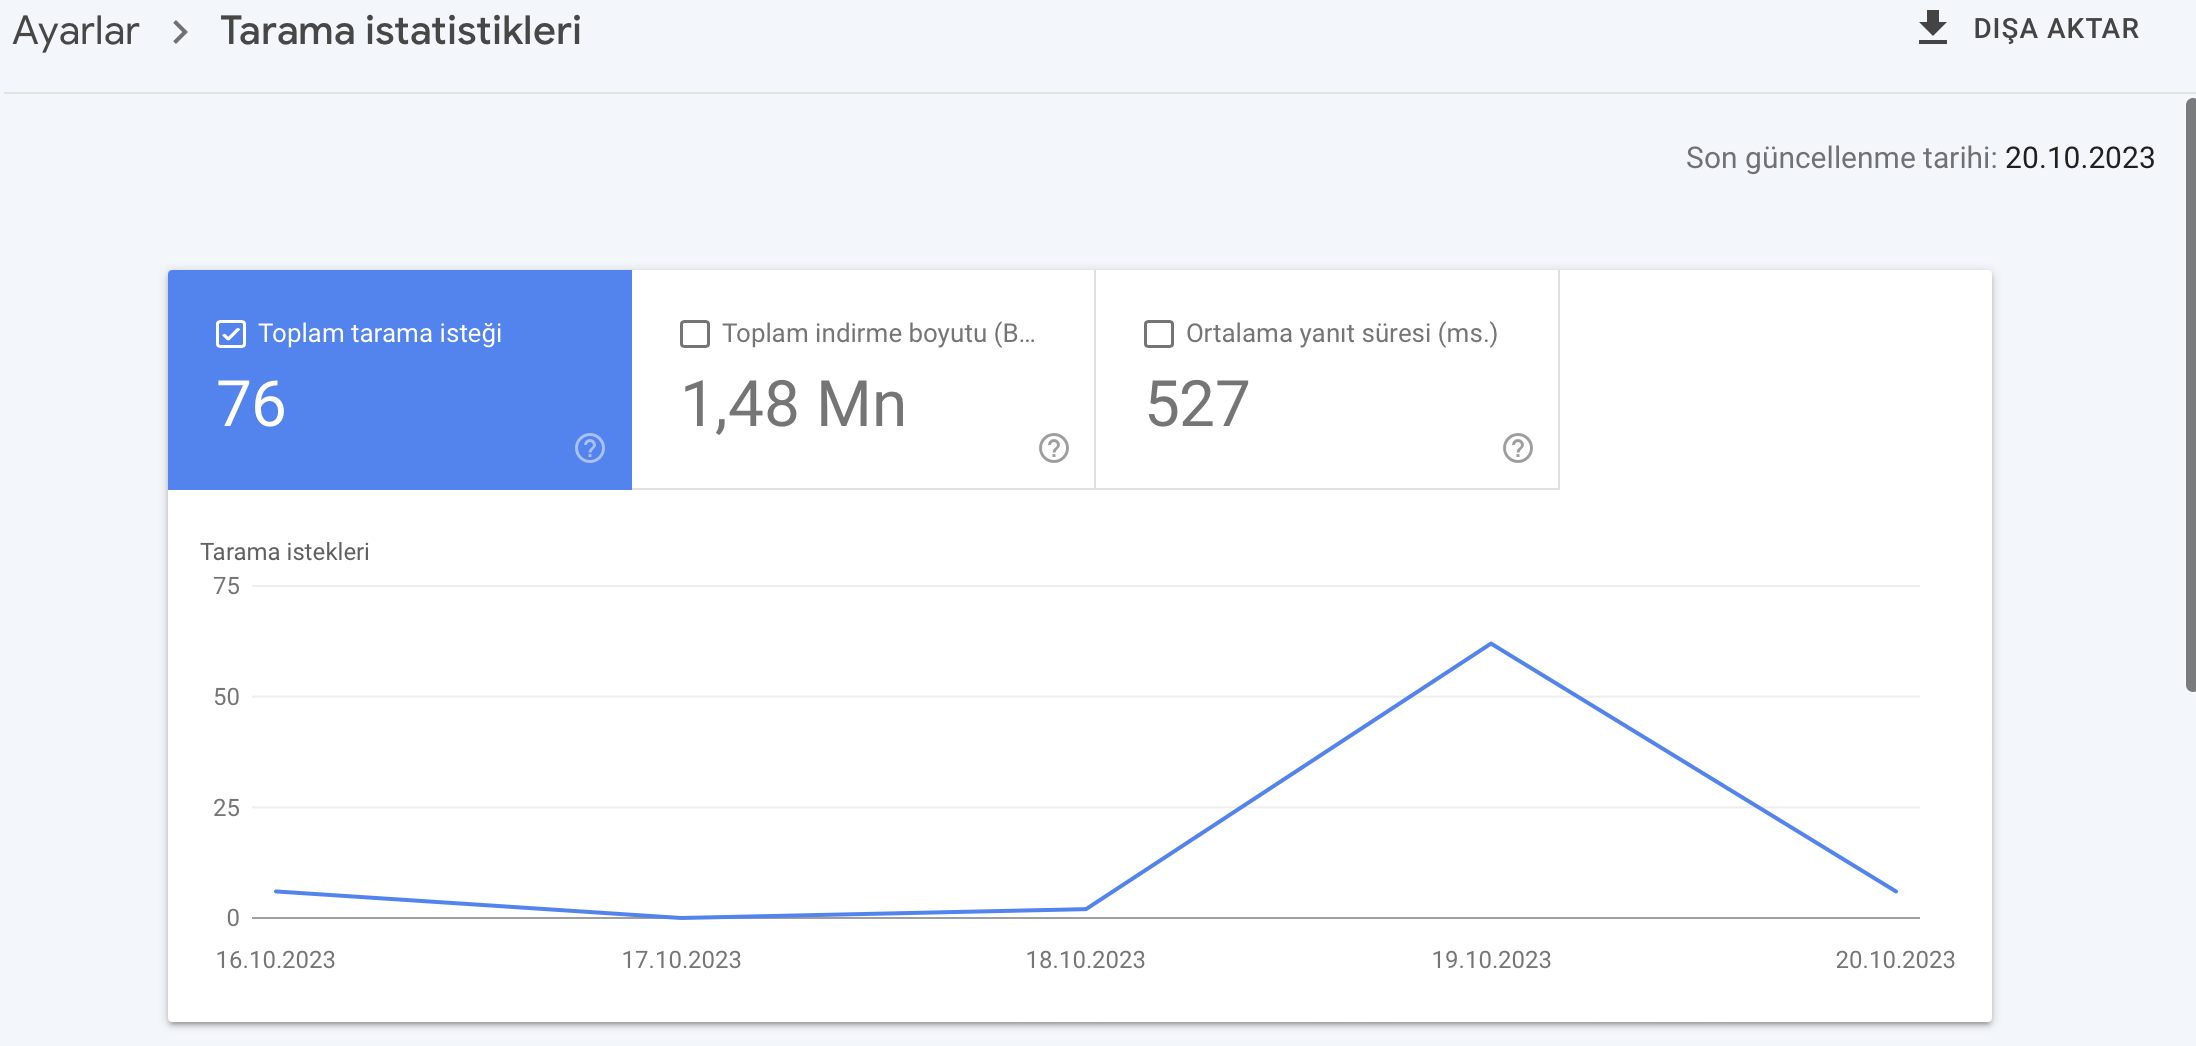Viewport: 2196px width, 1046px height.
Task: Click the chart peak at 19.10.2023
Action: pos(1491,643)
